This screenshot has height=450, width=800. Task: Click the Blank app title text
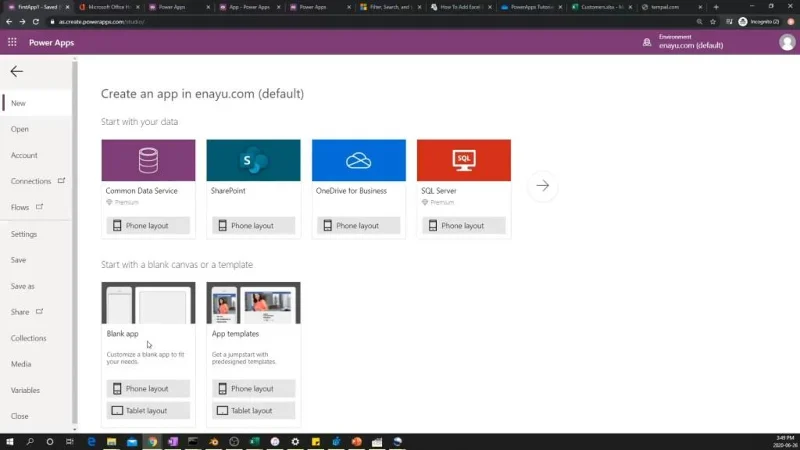coord(122,334)
